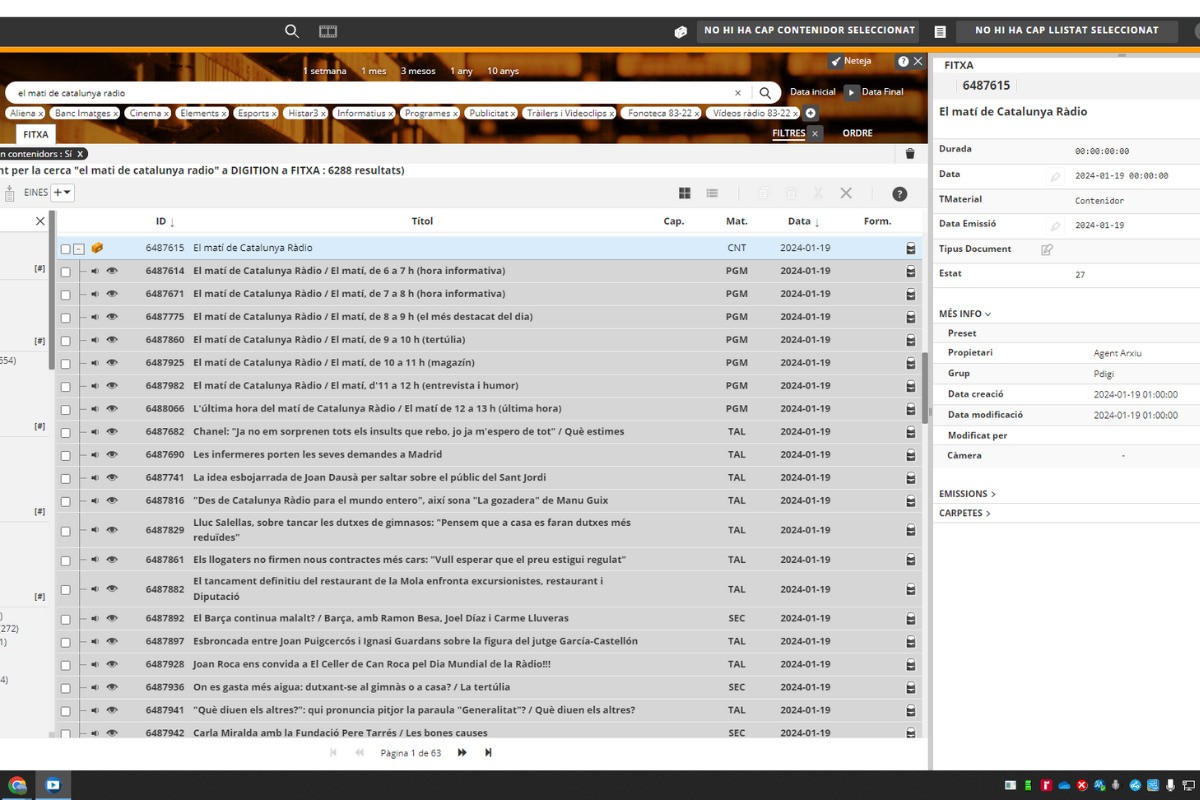Collapse the MÉS INFO section
This screenshot has width=1200, height=800.
965,314
